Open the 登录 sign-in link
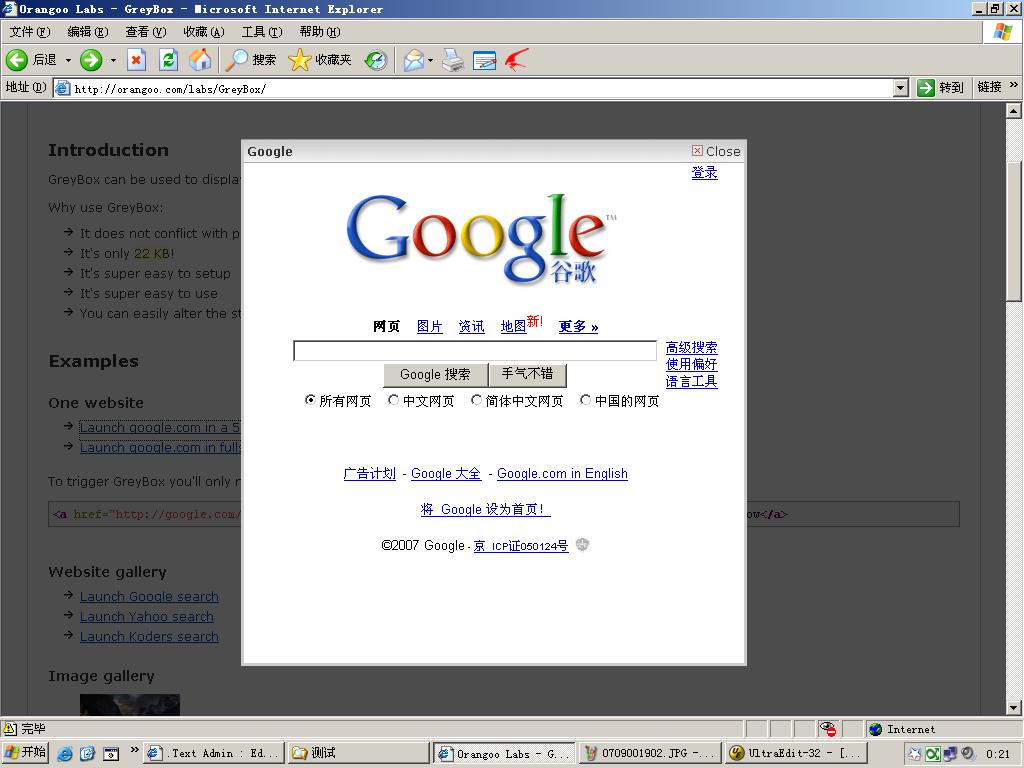Image resolution: width=1024 pixels, height=768 pixels. 705,172
